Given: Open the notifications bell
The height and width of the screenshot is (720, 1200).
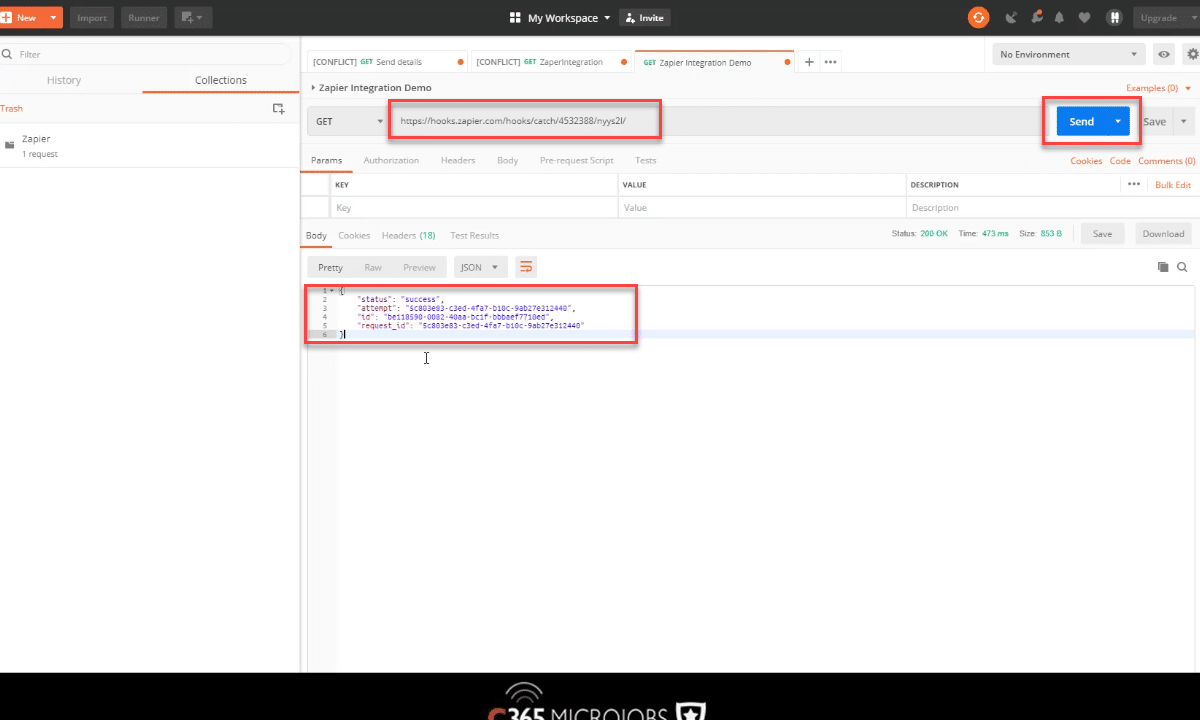Looking at the screenshot, I should (x=1059, y=18).
